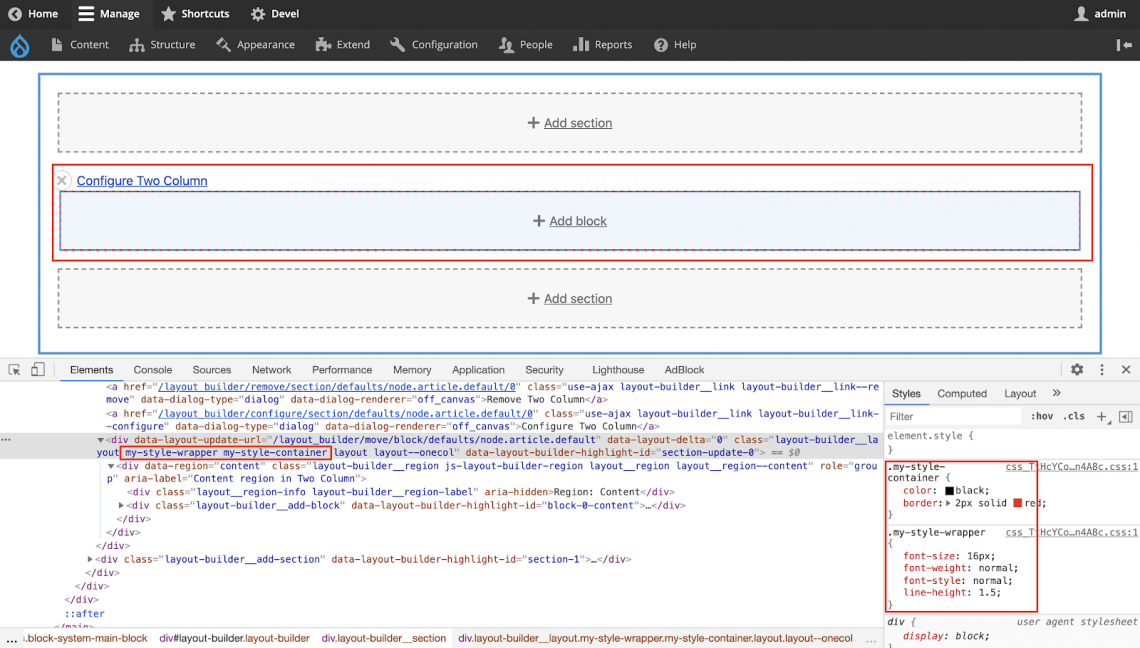Toggle the device toolbar icon

pyautogui.click(x=37, y=370)
